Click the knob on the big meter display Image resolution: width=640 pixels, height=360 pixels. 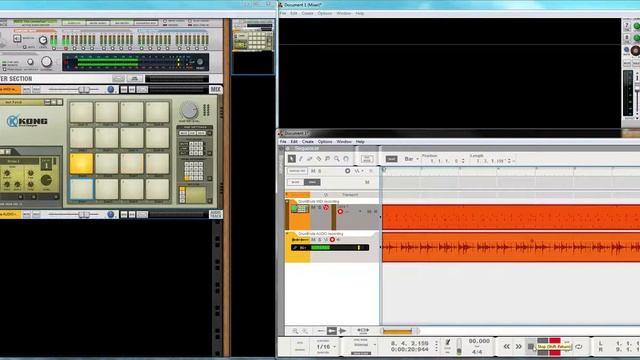point(200,62)
